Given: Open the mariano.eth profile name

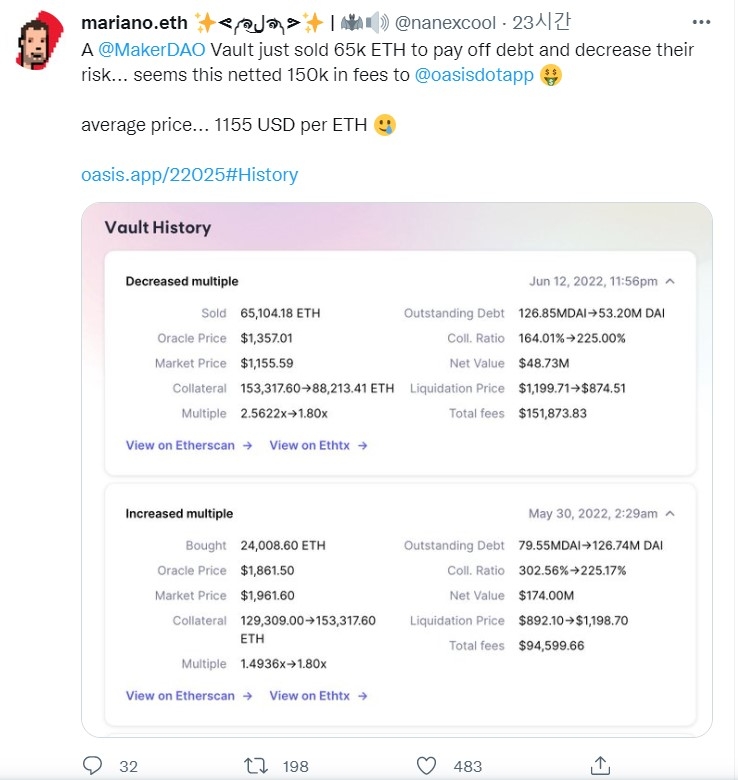Looking at the screenshot, I should (x=134, y=22).
